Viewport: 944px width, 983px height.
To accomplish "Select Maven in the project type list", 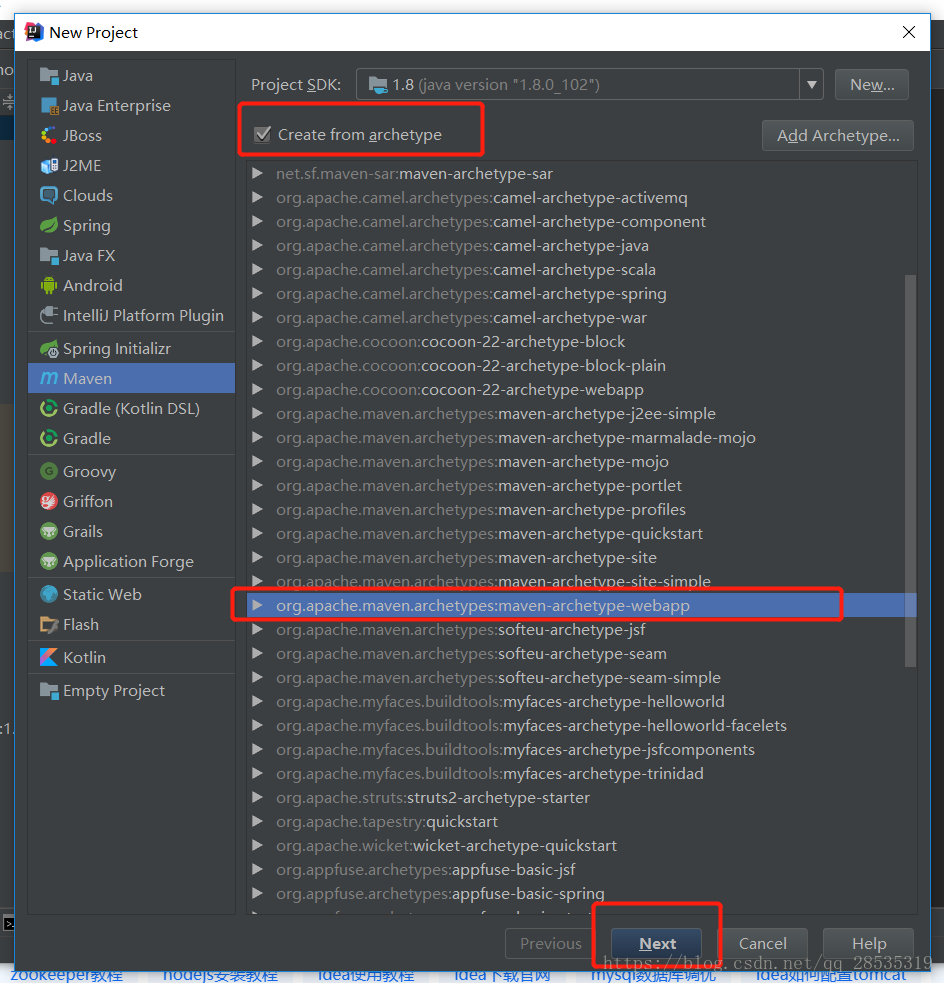I will tap(132, 379).
